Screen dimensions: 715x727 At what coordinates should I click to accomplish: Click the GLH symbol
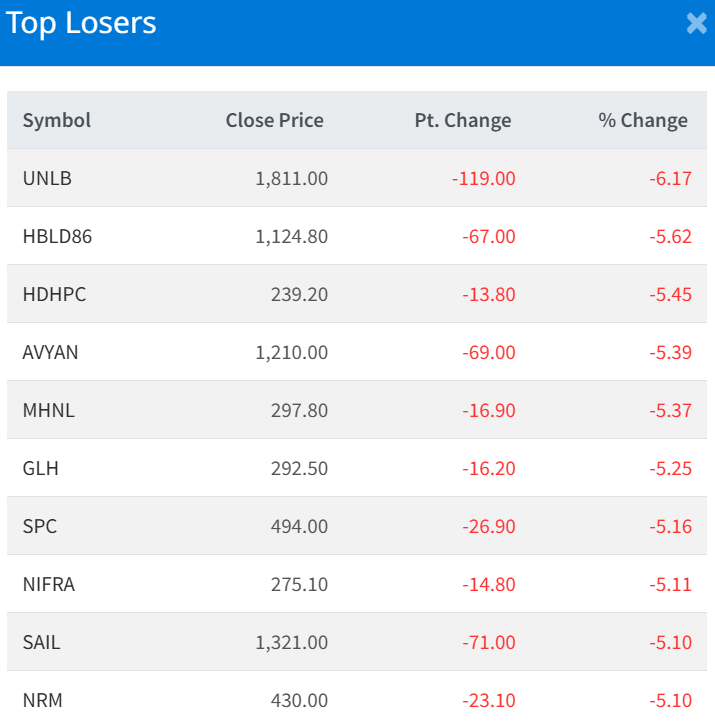(40, 469)
